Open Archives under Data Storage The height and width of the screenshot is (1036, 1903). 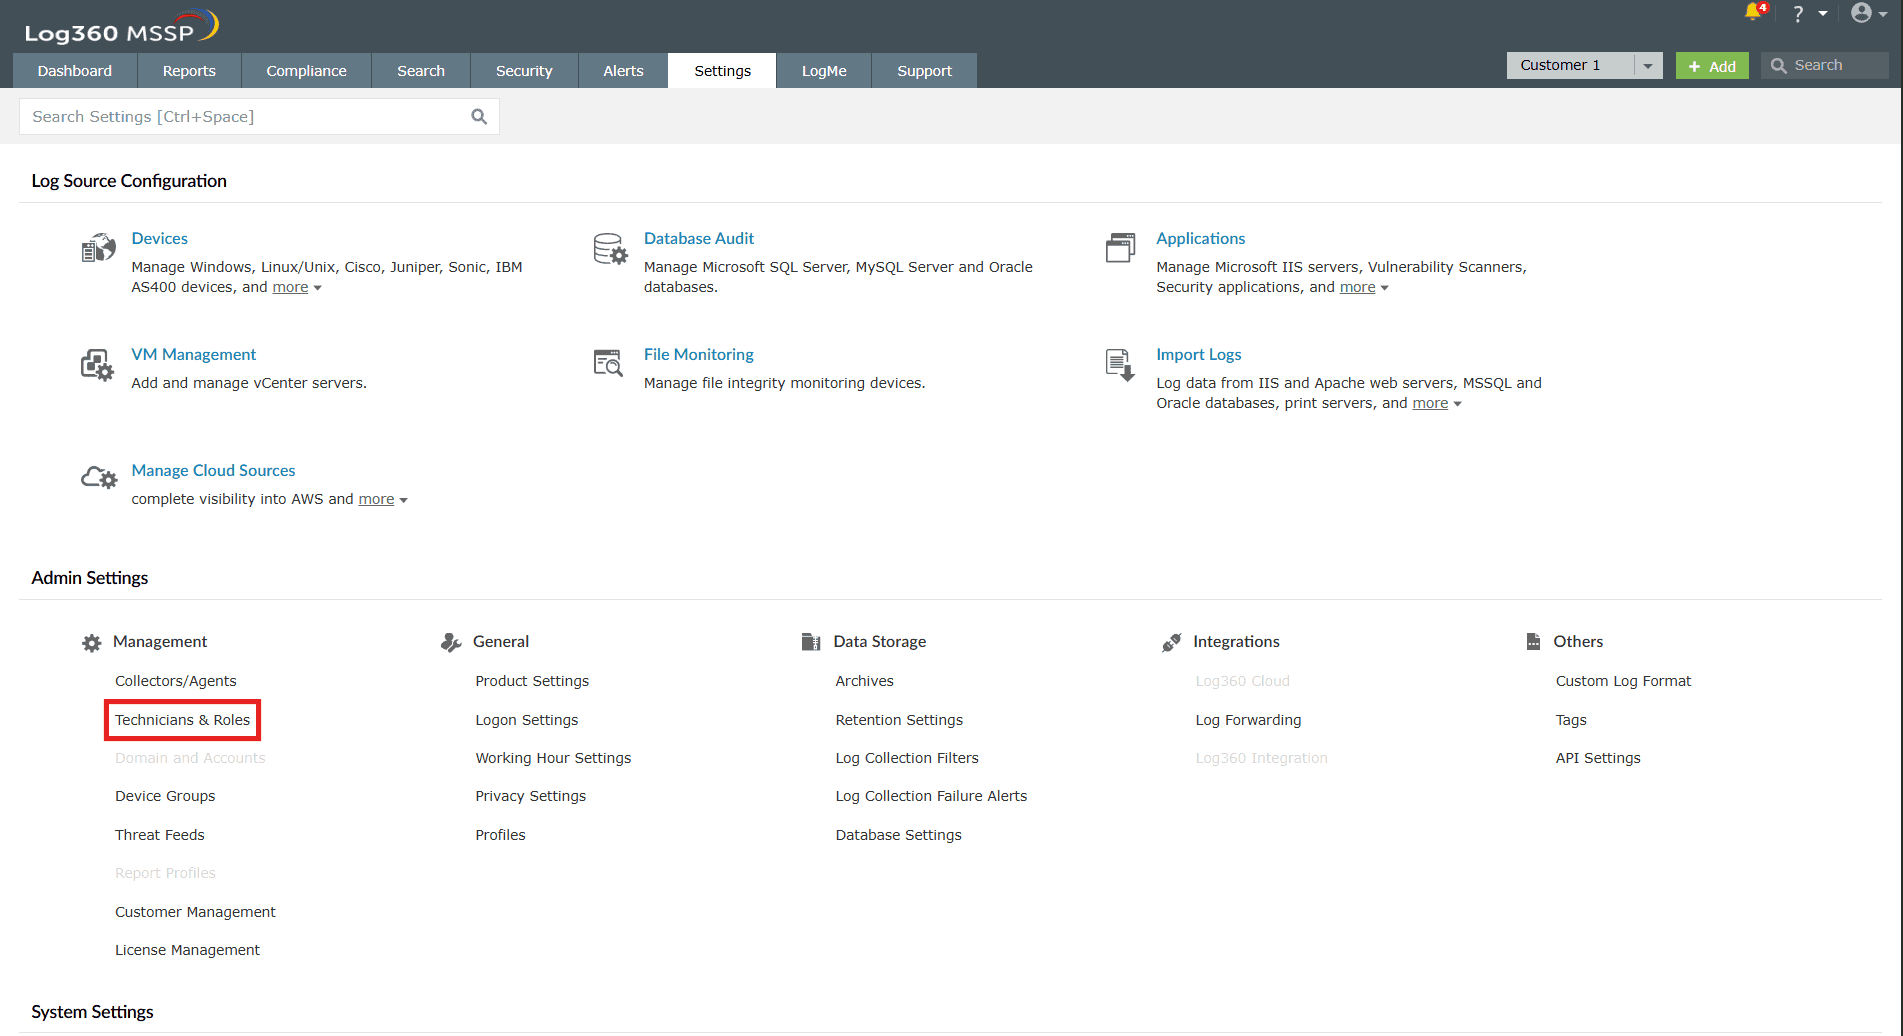click(x=865, y=681)
